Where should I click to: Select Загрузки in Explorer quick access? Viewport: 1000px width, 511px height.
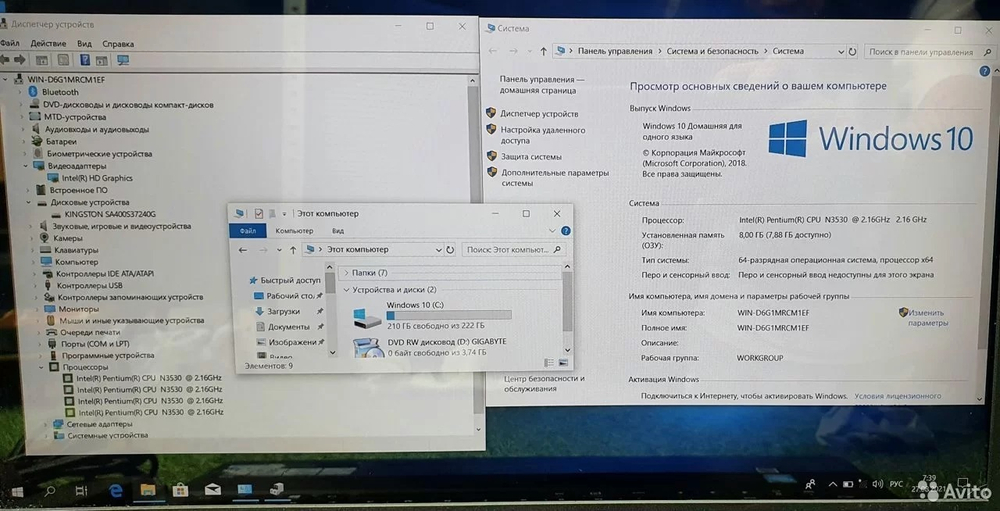pos(283,311)
